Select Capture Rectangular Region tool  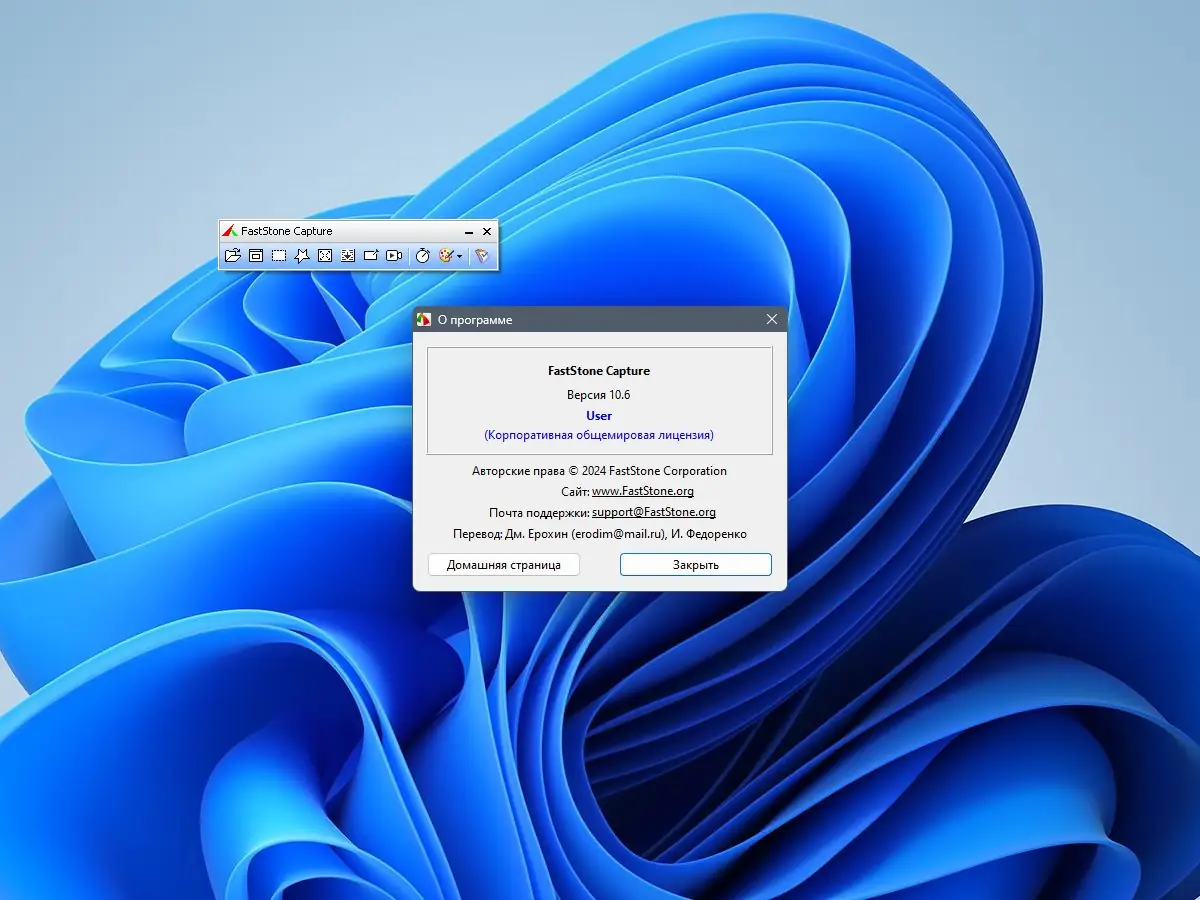pyautogui.click(x=279, y=256)
